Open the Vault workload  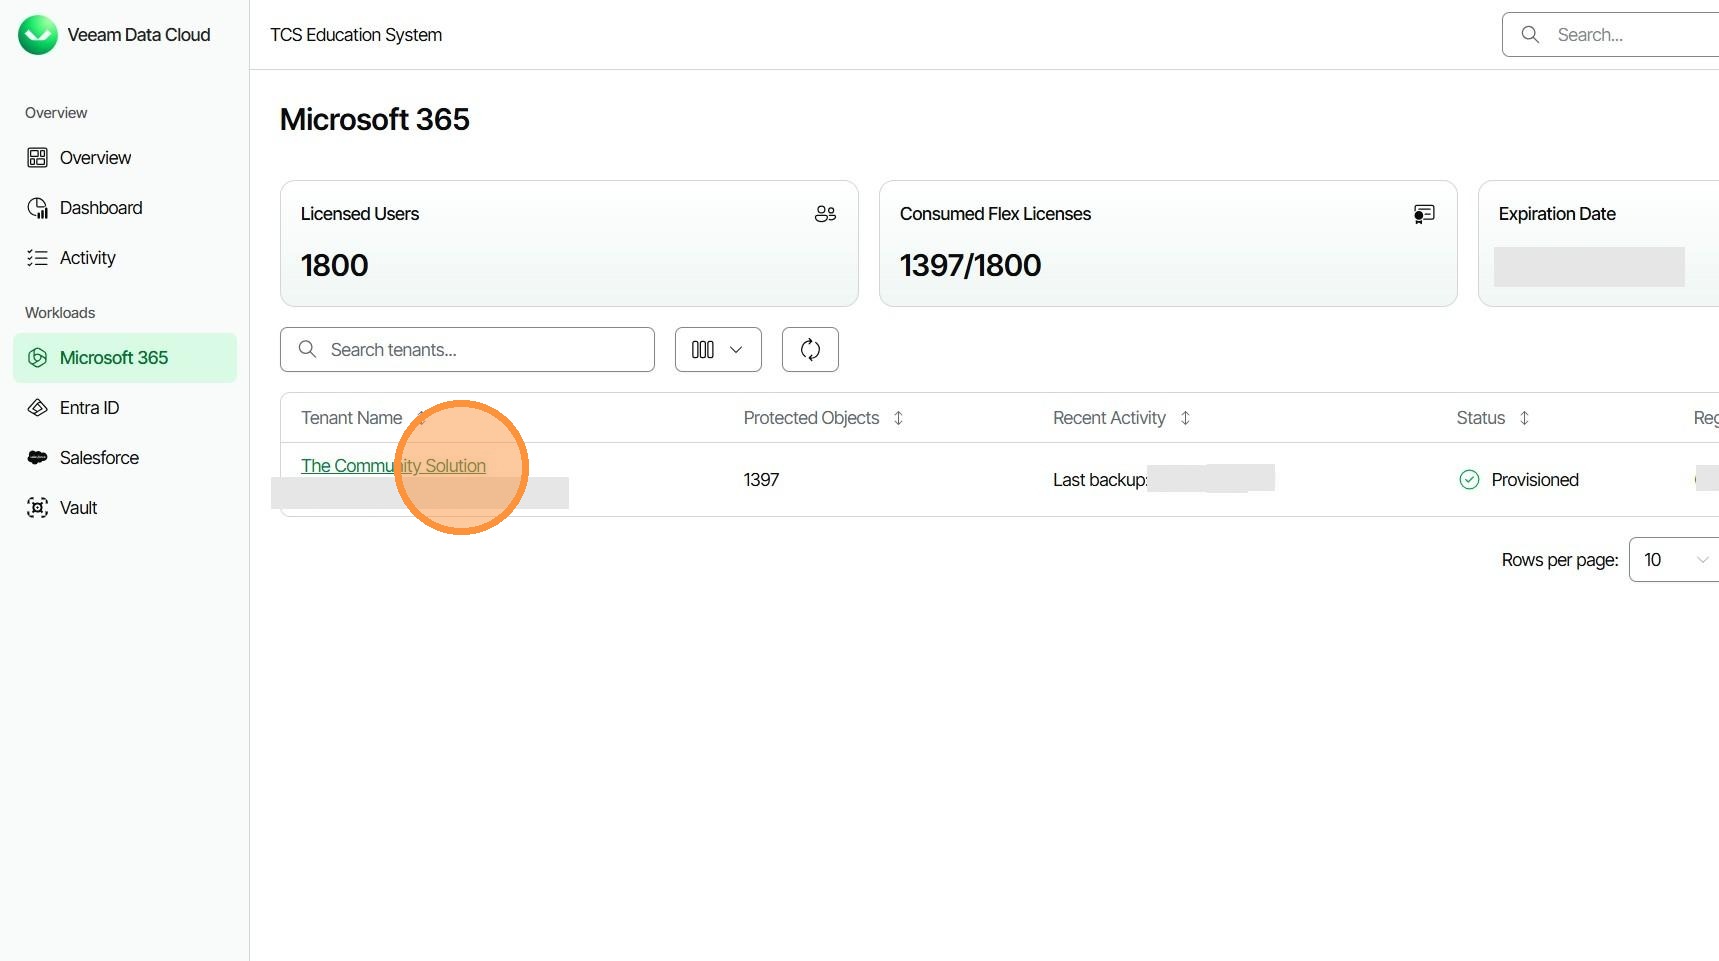(x=125, y=508)
